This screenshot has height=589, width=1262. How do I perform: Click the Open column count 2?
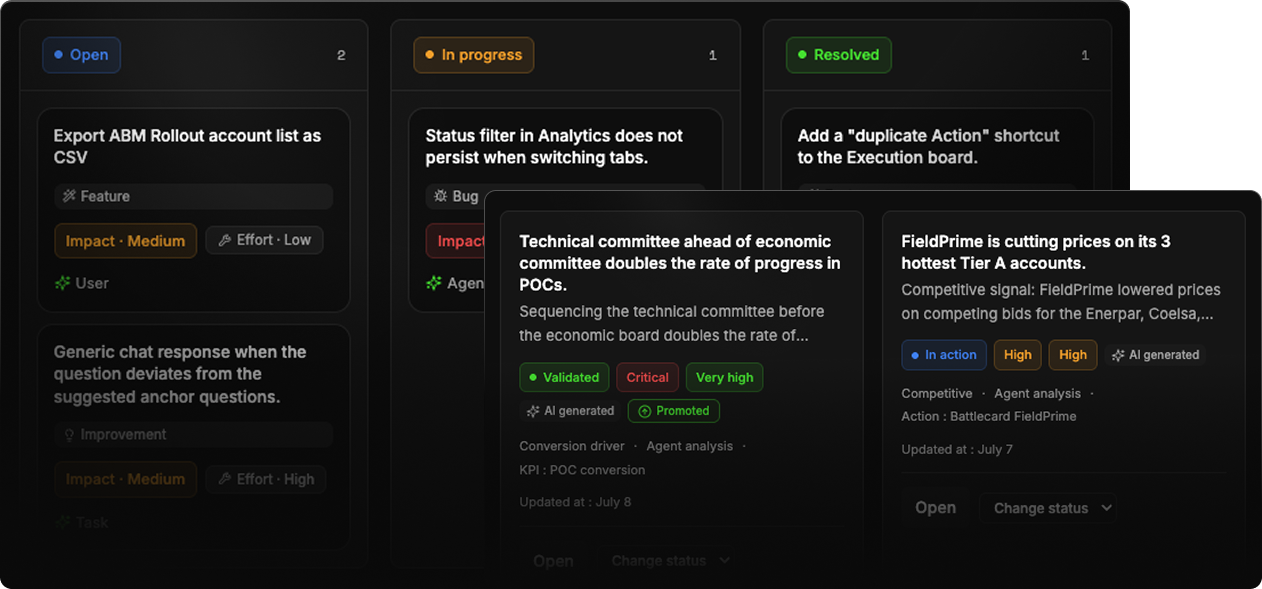click(x=341, y=56)
